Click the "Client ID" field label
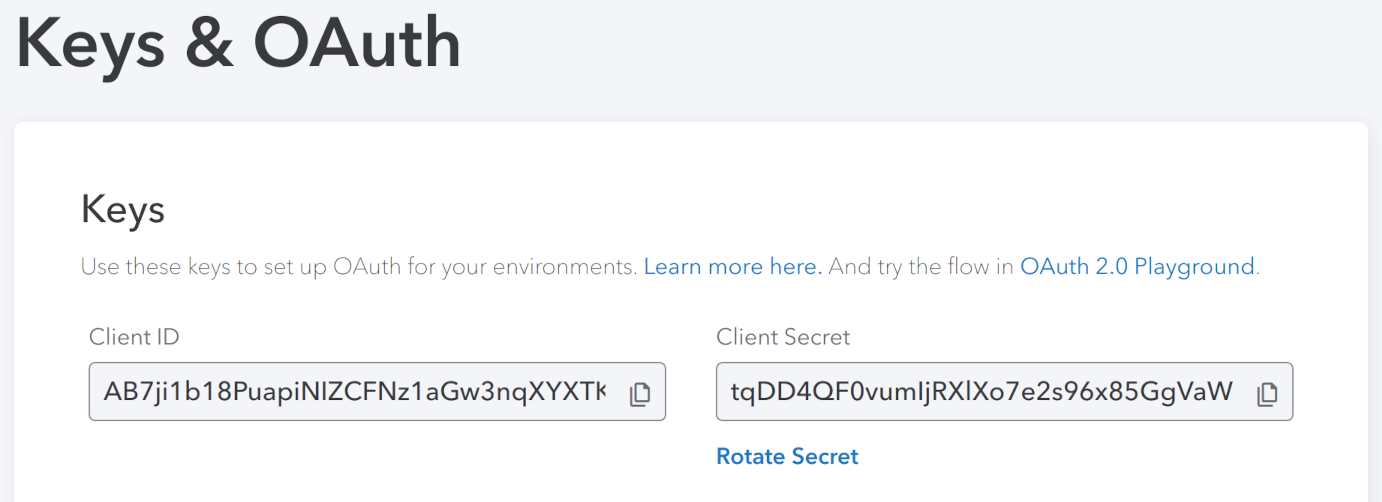The height and width of the screenshot is (502, 1382). tap(134, 337)
